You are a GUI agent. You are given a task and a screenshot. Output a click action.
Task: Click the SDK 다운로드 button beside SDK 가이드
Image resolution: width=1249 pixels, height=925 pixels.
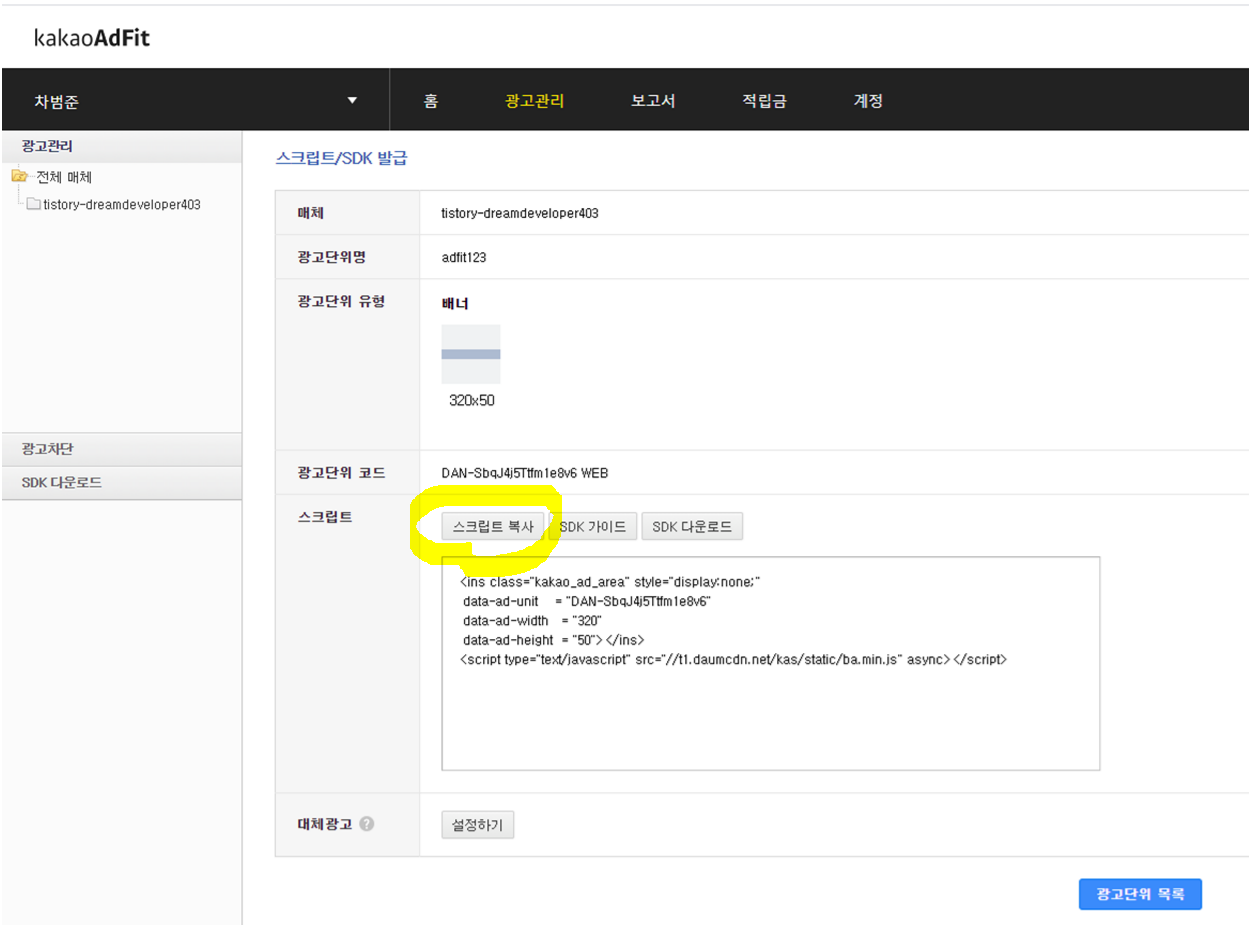(692, 526)
